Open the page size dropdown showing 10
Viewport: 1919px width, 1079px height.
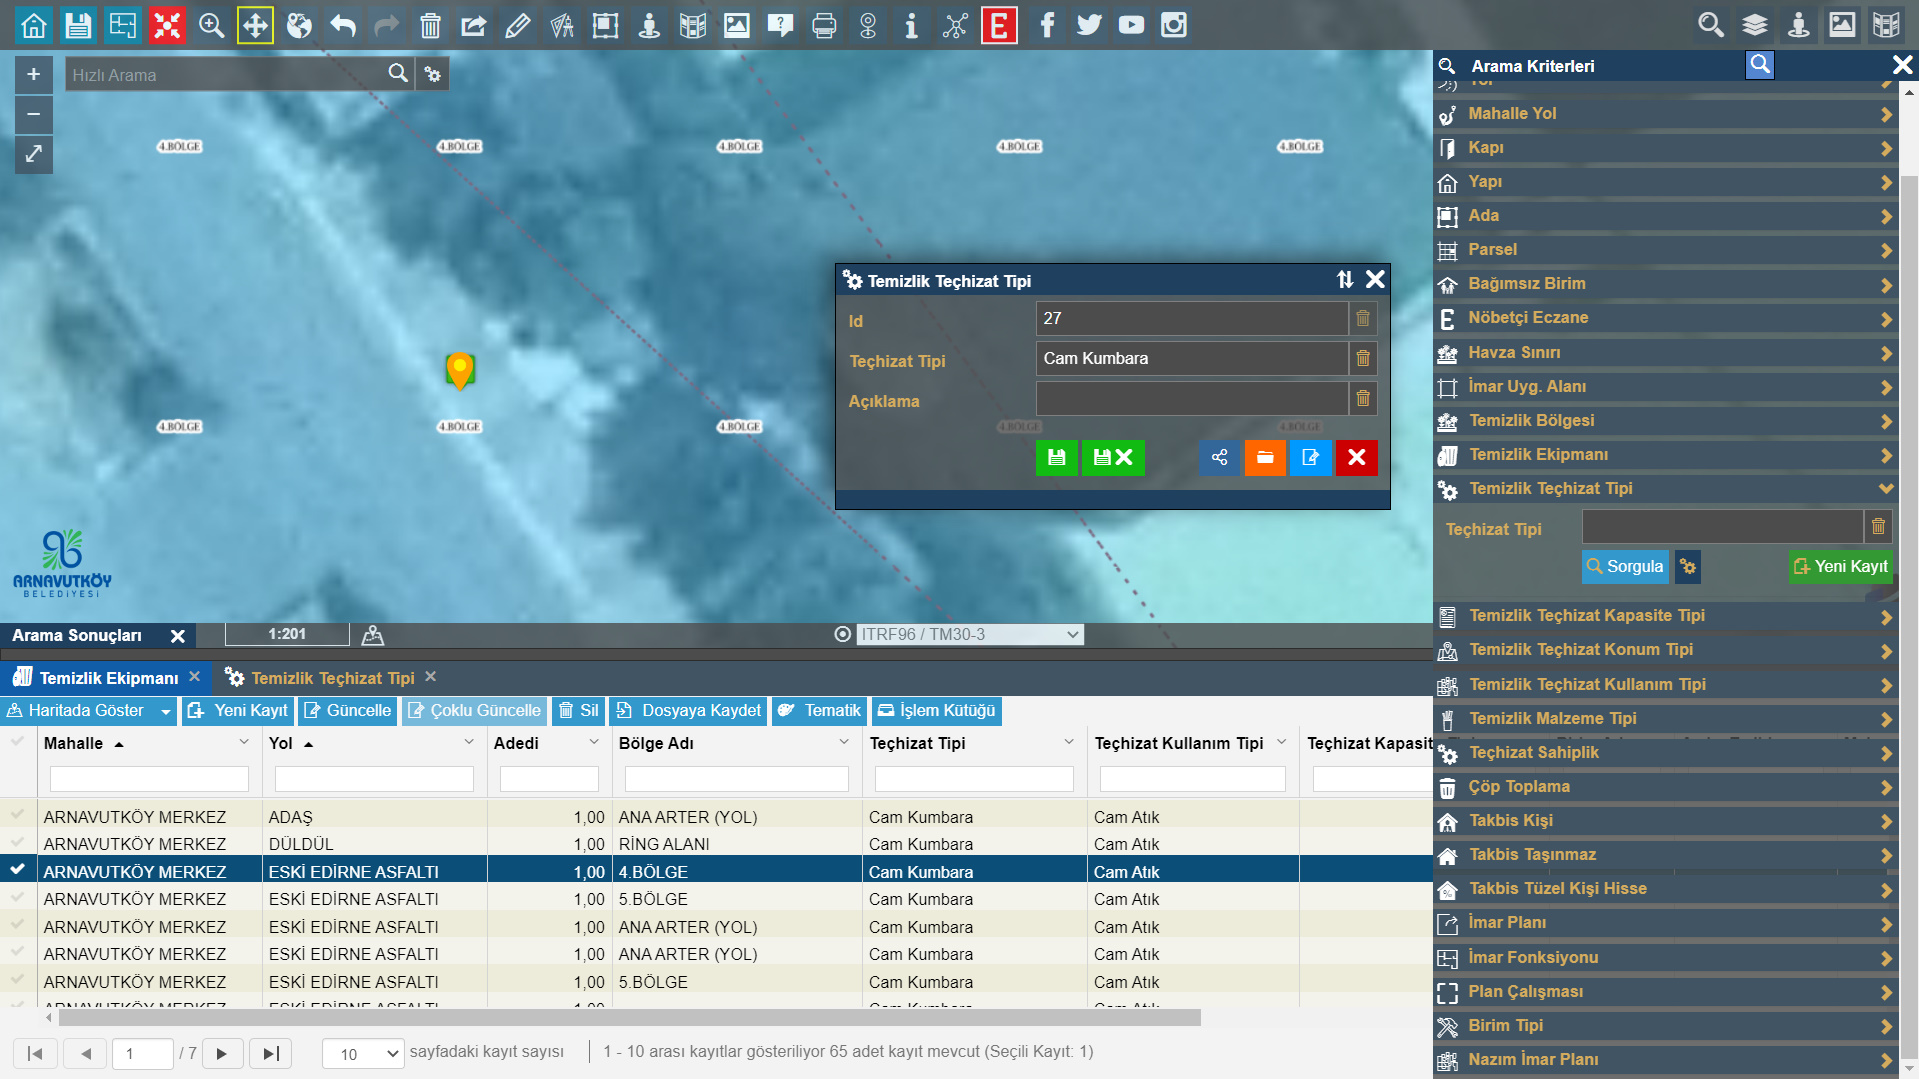point(363,1053)
